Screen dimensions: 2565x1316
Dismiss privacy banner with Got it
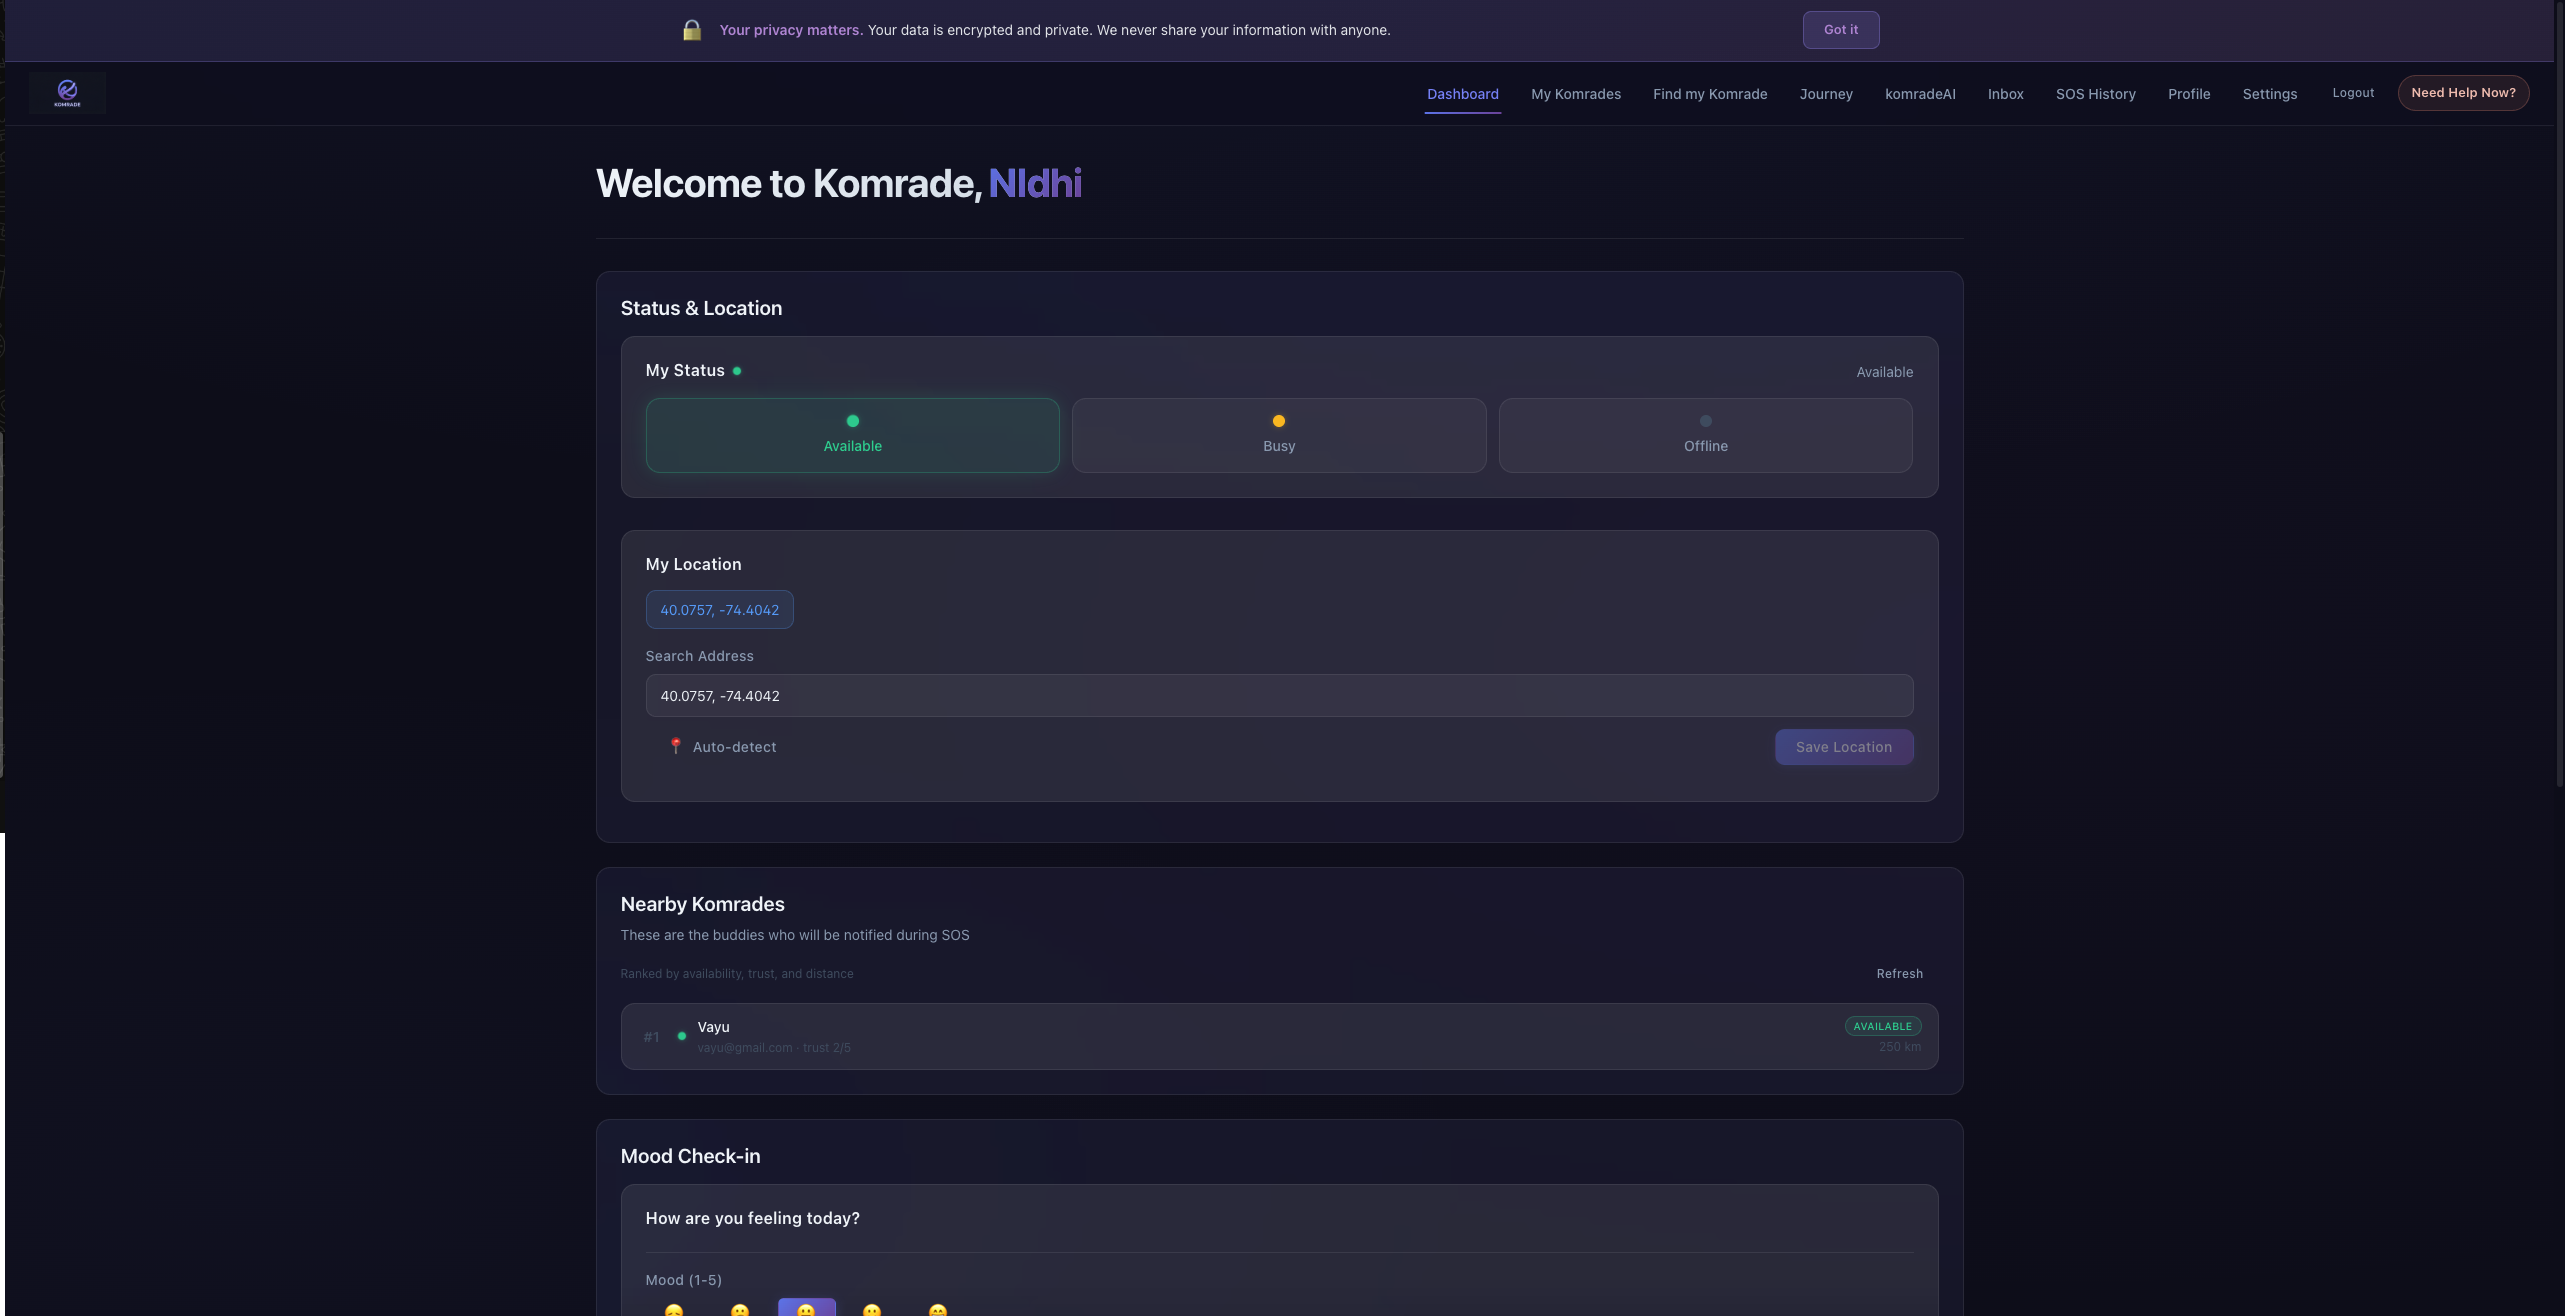click(1840, 30)
